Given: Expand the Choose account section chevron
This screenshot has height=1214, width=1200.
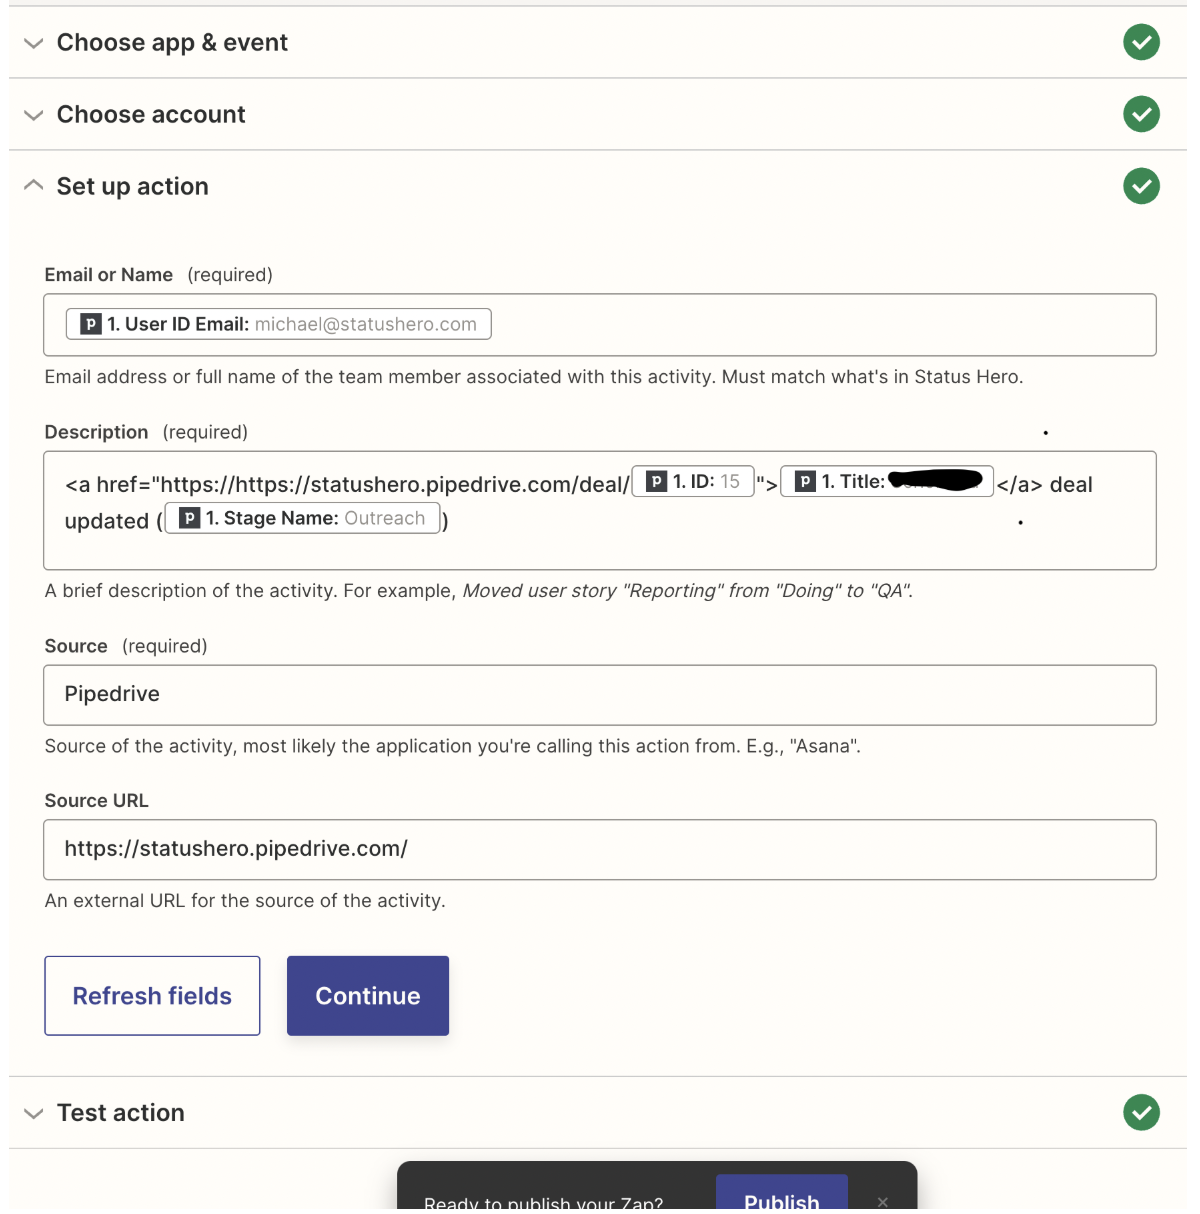Looking at the screenshot, I should [34, 115].
